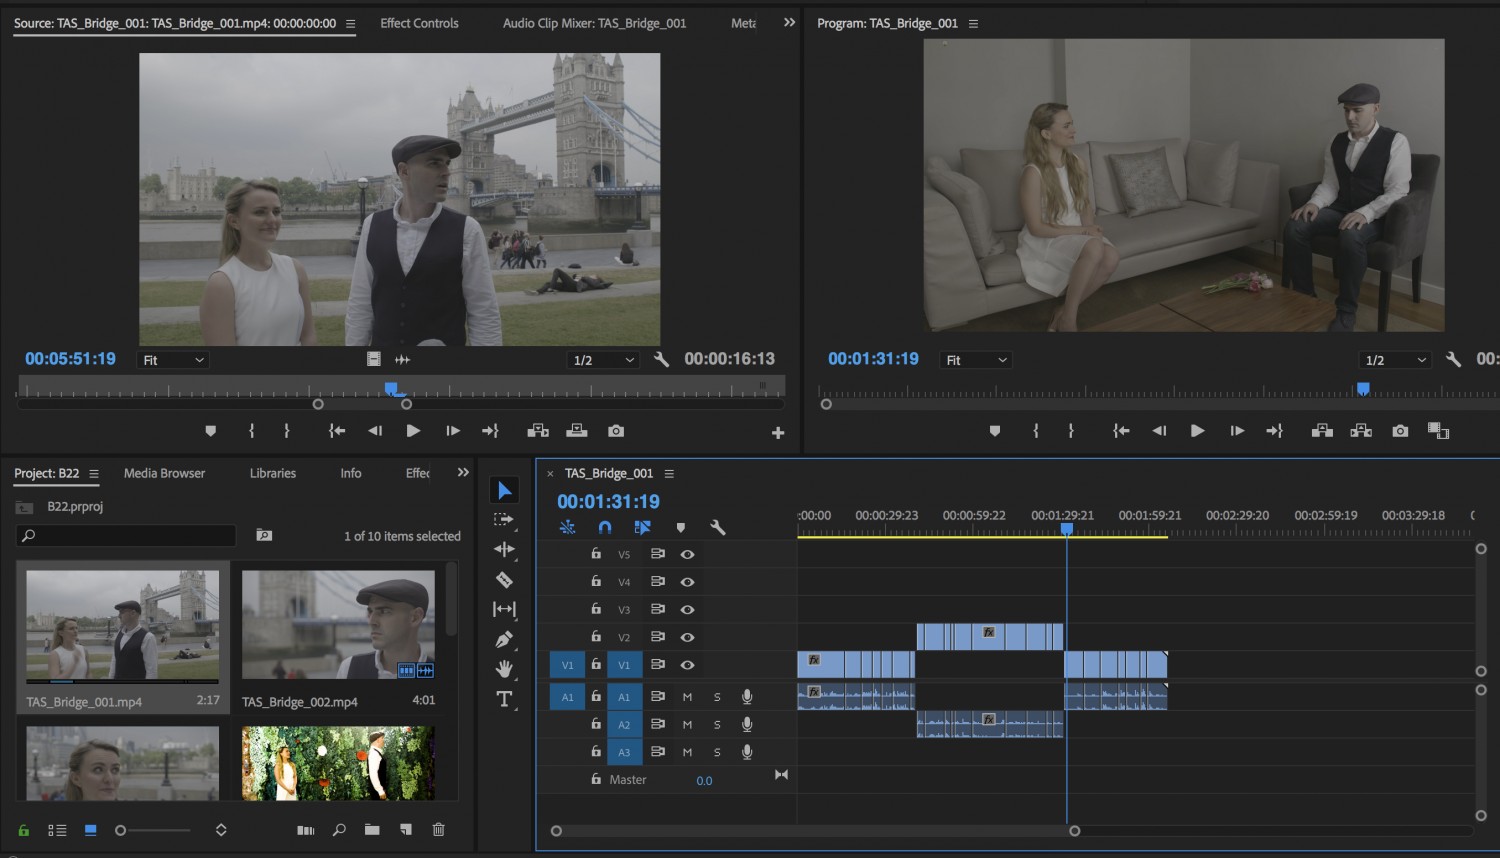
Task: Select the Pen tool in the toolbar
Action: pyautogui.click(x=504, y=639)
